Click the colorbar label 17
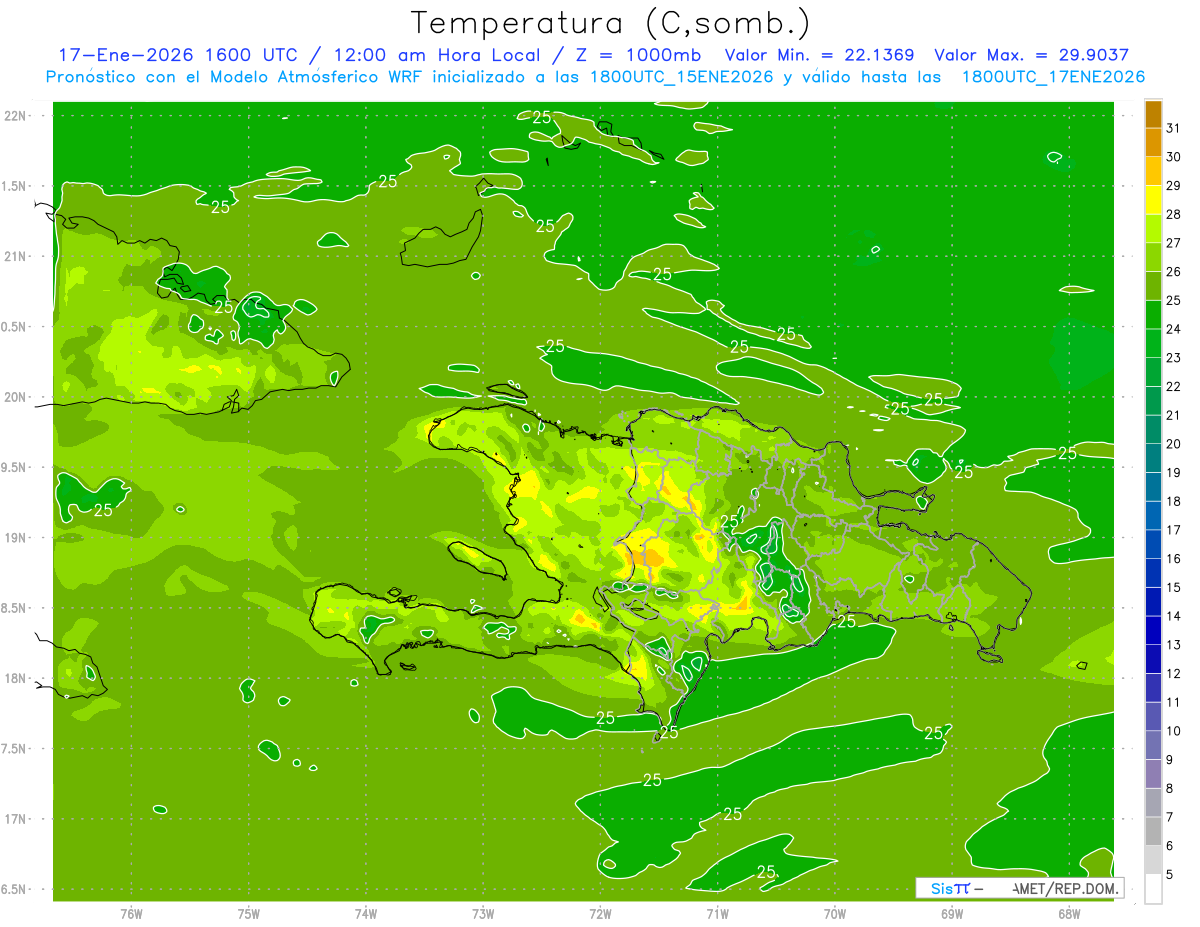This screenshot has height=927, width=1200. click(x=1174, y=530)
